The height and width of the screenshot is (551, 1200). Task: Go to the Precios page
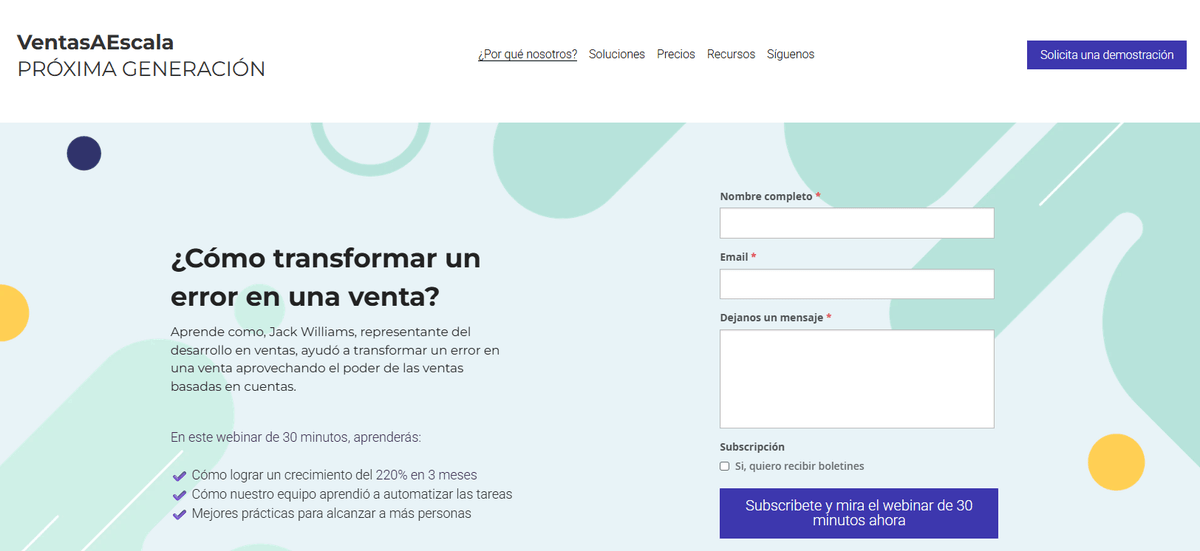(676, 54)
